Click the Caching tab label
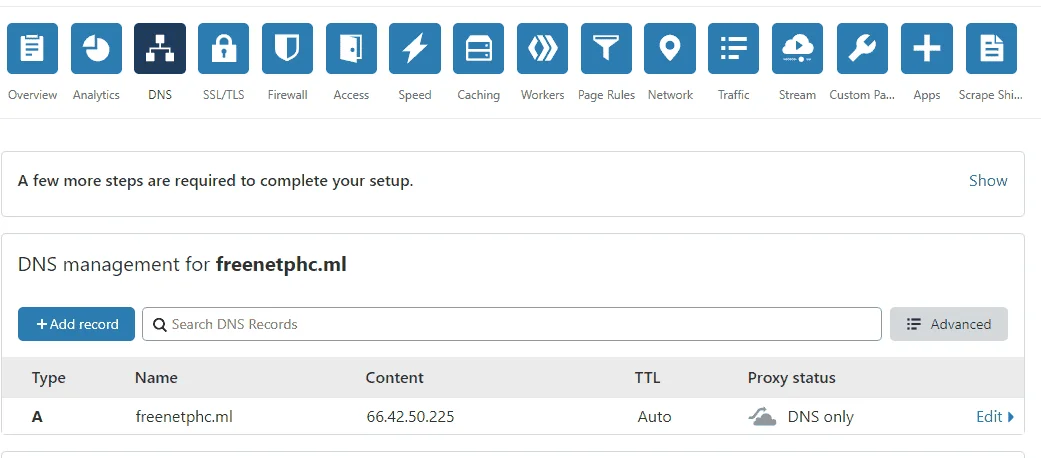The width and height of the screenshot is (1041, 458). point(479,95)
